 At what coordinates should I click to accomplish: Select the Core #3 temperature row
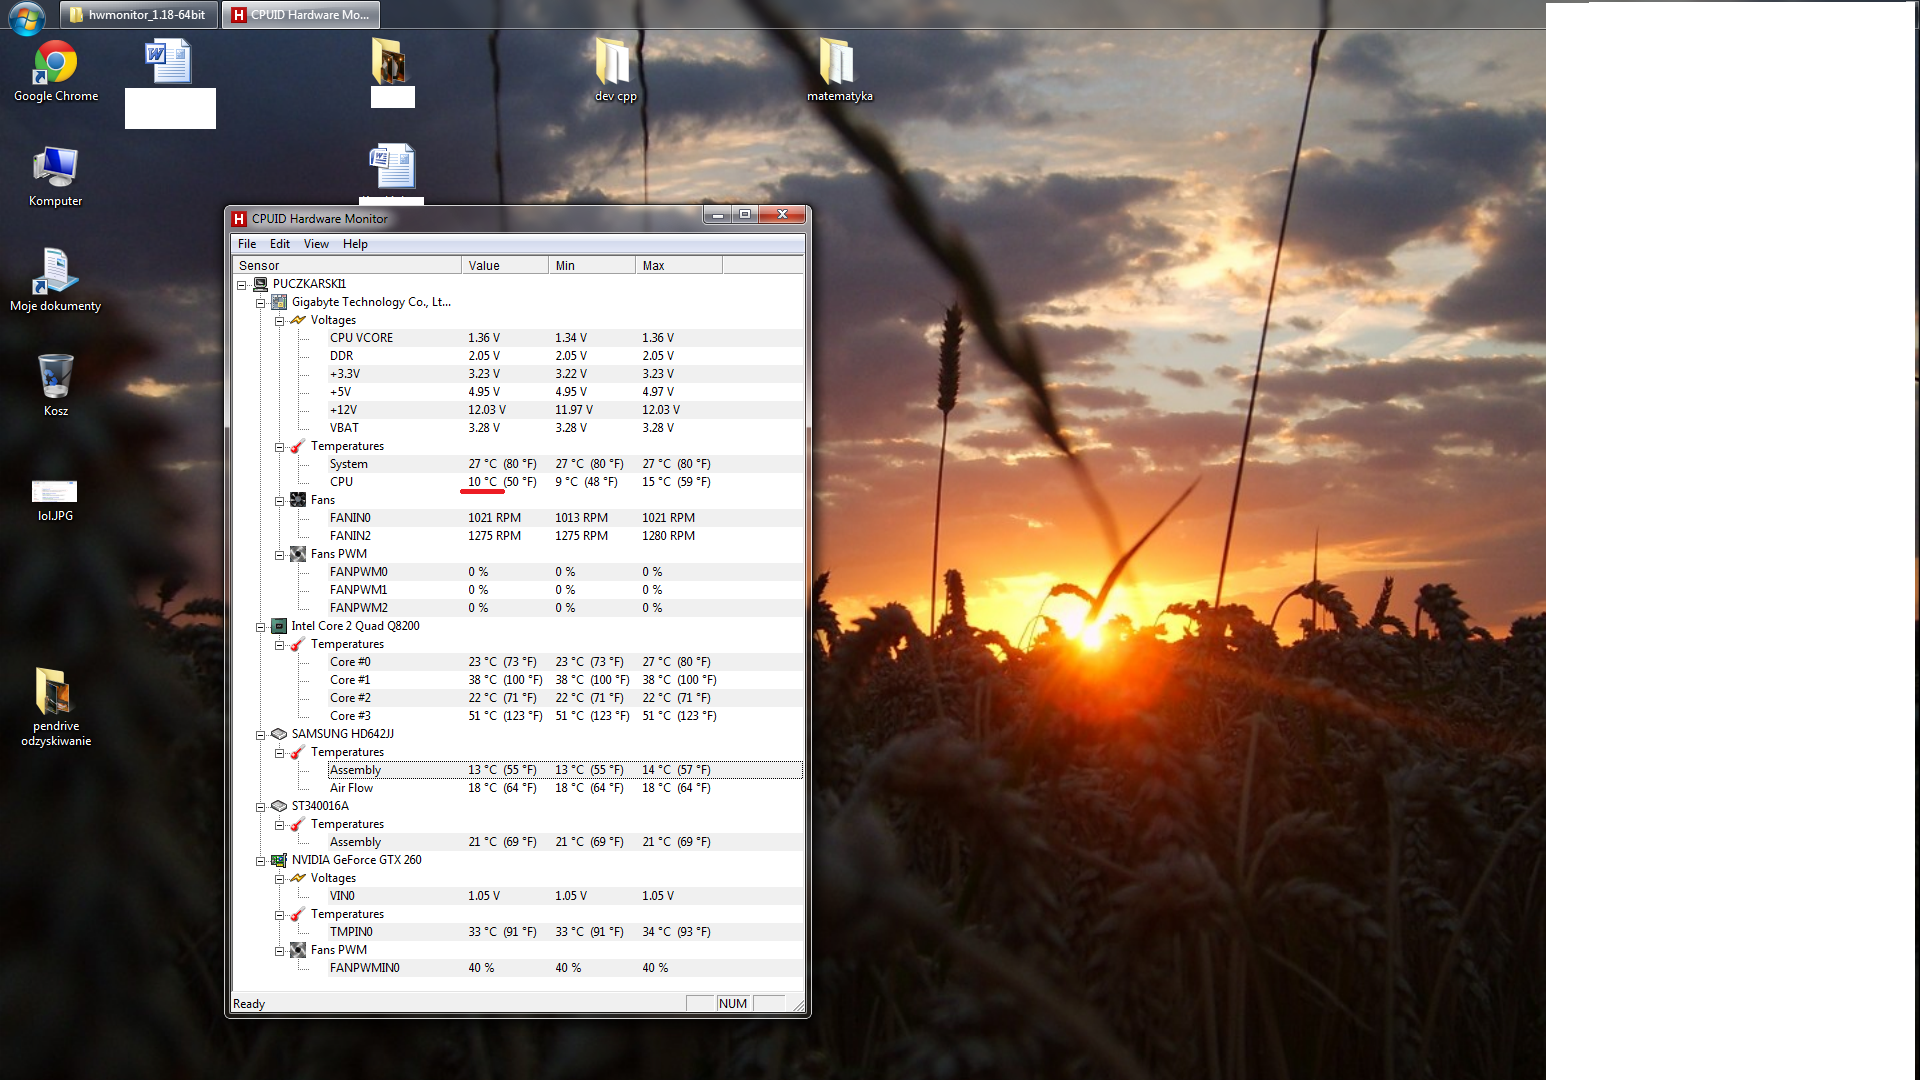point(565,716)
